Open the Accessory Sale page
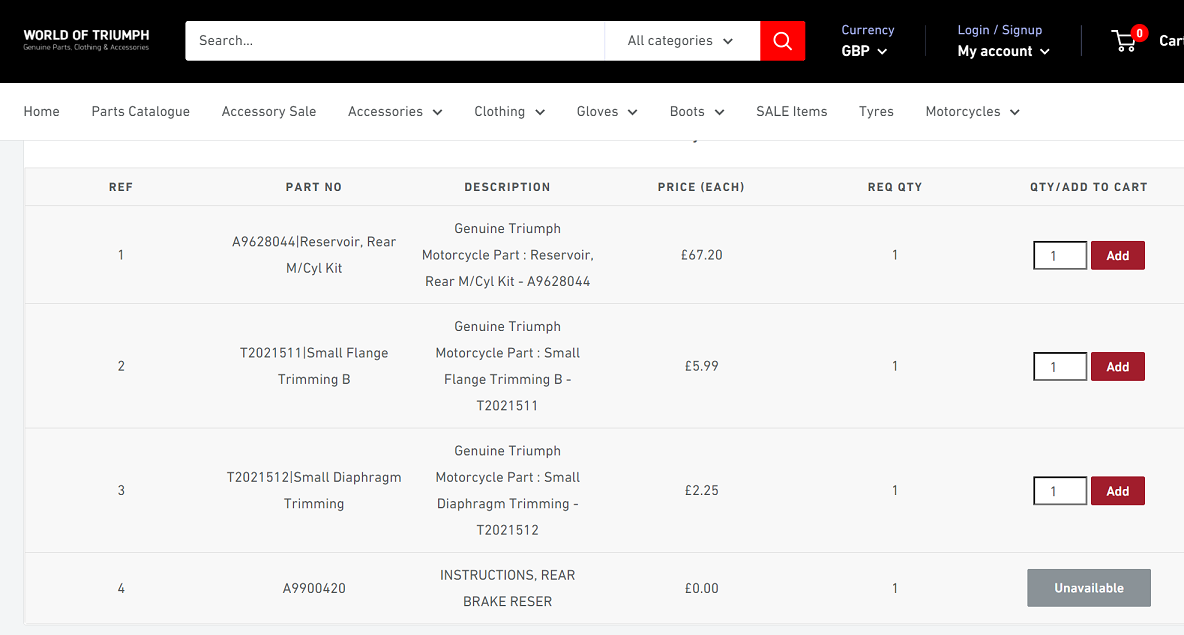 (269, 112)
